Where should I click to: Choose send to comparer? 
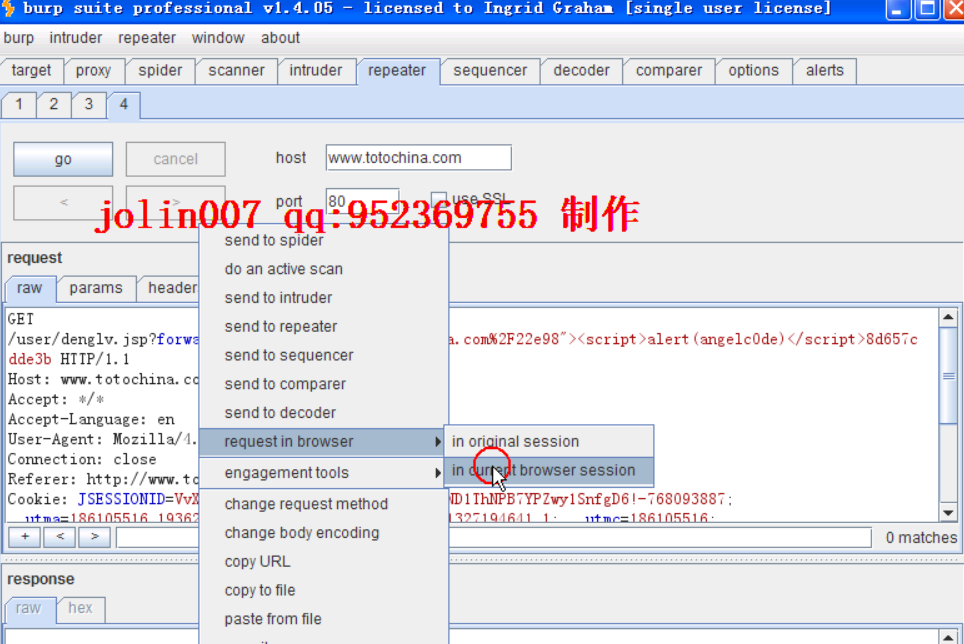[x=324, y=384]
